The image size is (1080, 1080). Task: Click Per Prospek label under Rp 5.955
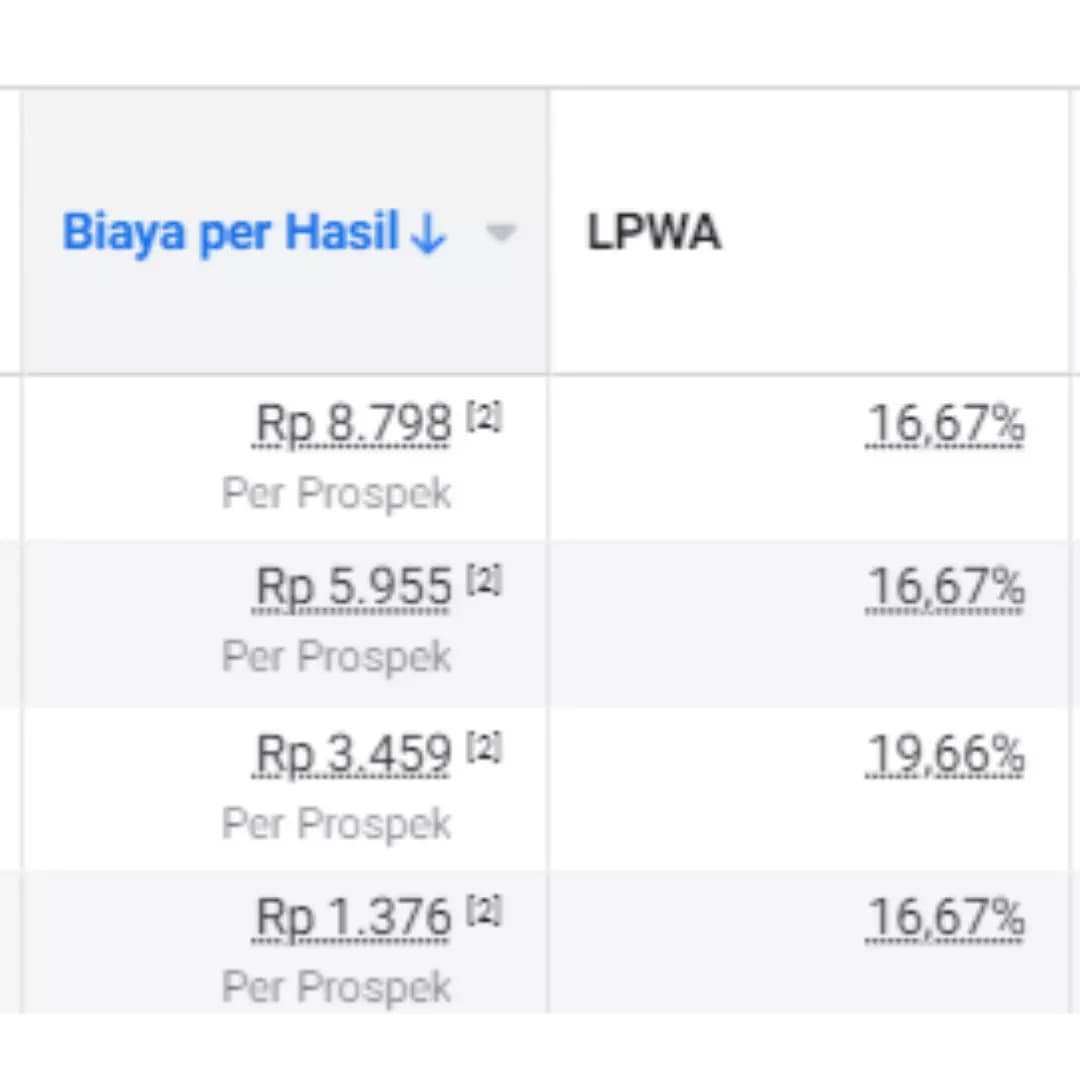(x=337, y=657)
